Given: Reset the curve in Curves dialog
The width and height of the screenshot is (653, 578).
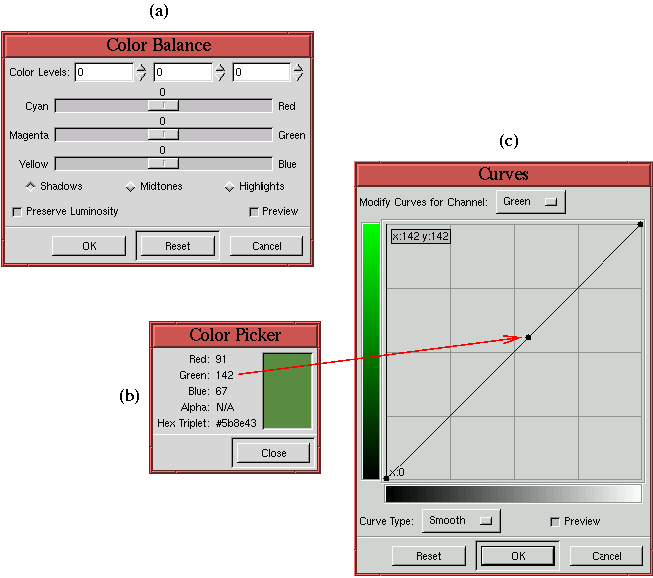Looking at the screenshot, I should (x=428, y=556).
